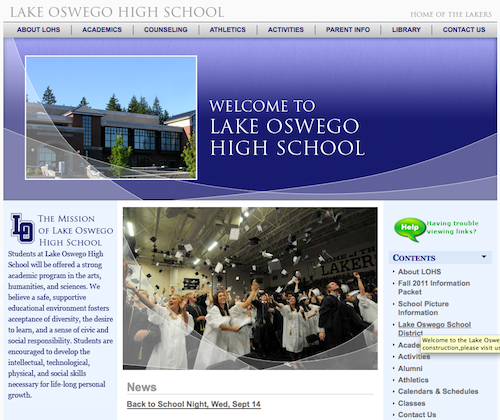The height and width of the screenshot is (420, 500).
Task: Open the Activities contents link
Action: pos(414,357)
